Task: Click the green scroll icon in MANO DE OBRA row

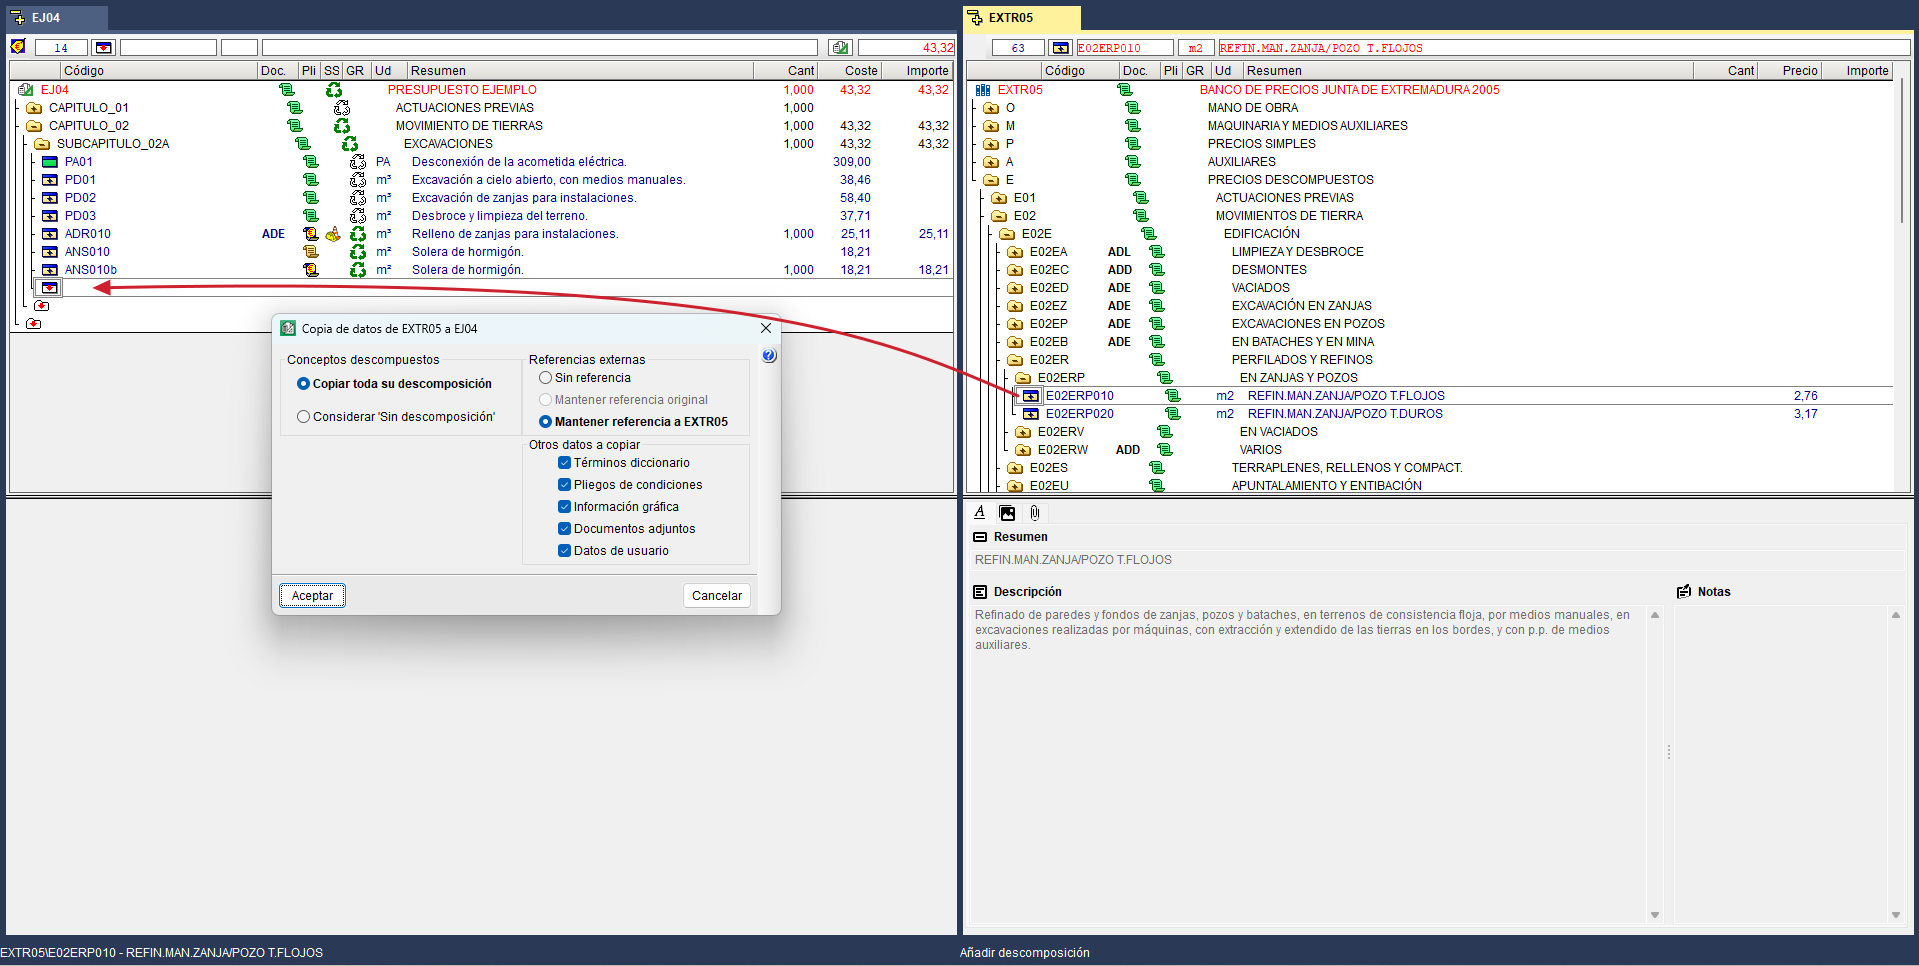Action: (x=1133, y=108)
